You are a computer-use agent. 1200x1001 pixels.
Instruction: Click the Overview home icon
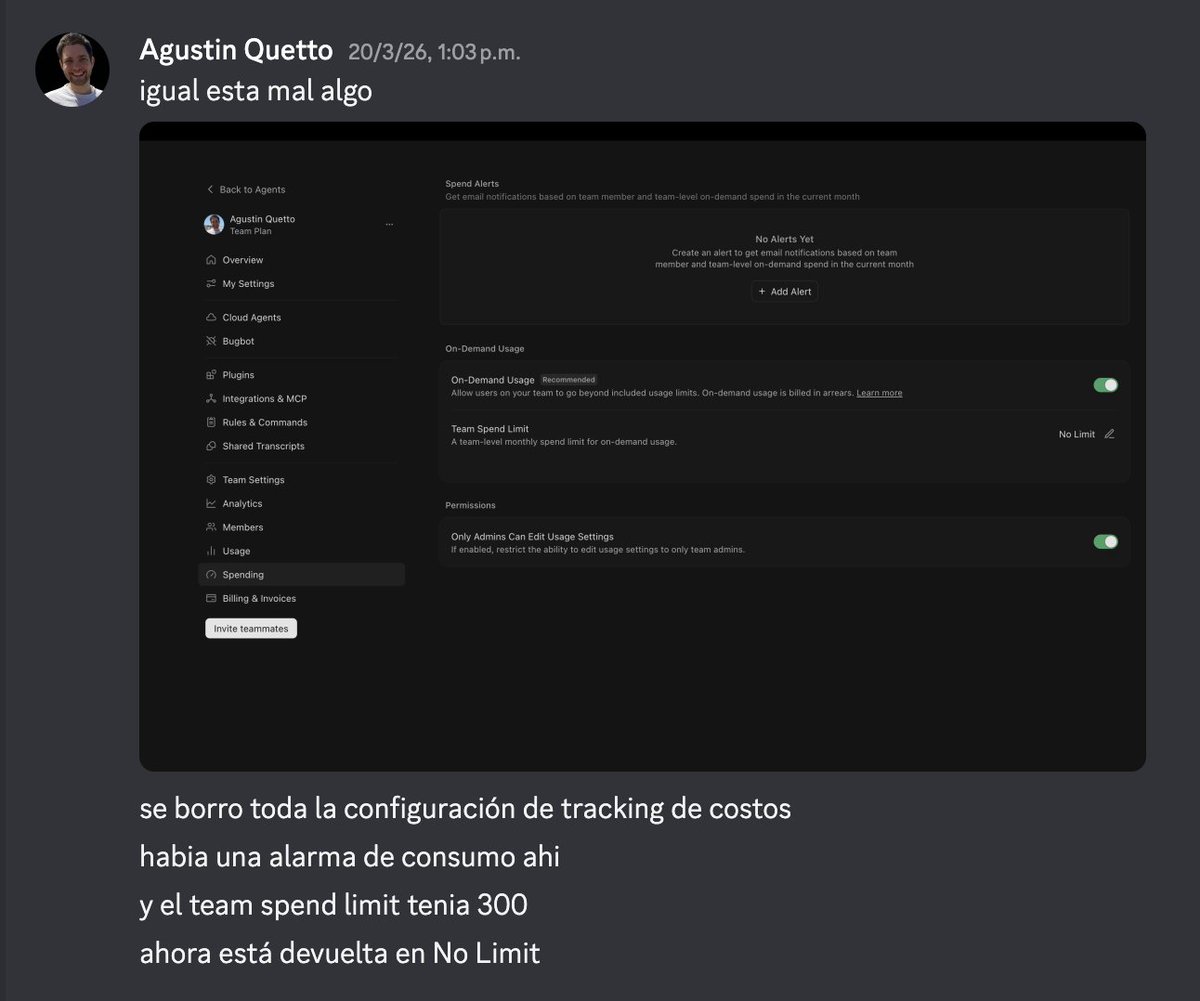tap(211, 260)
